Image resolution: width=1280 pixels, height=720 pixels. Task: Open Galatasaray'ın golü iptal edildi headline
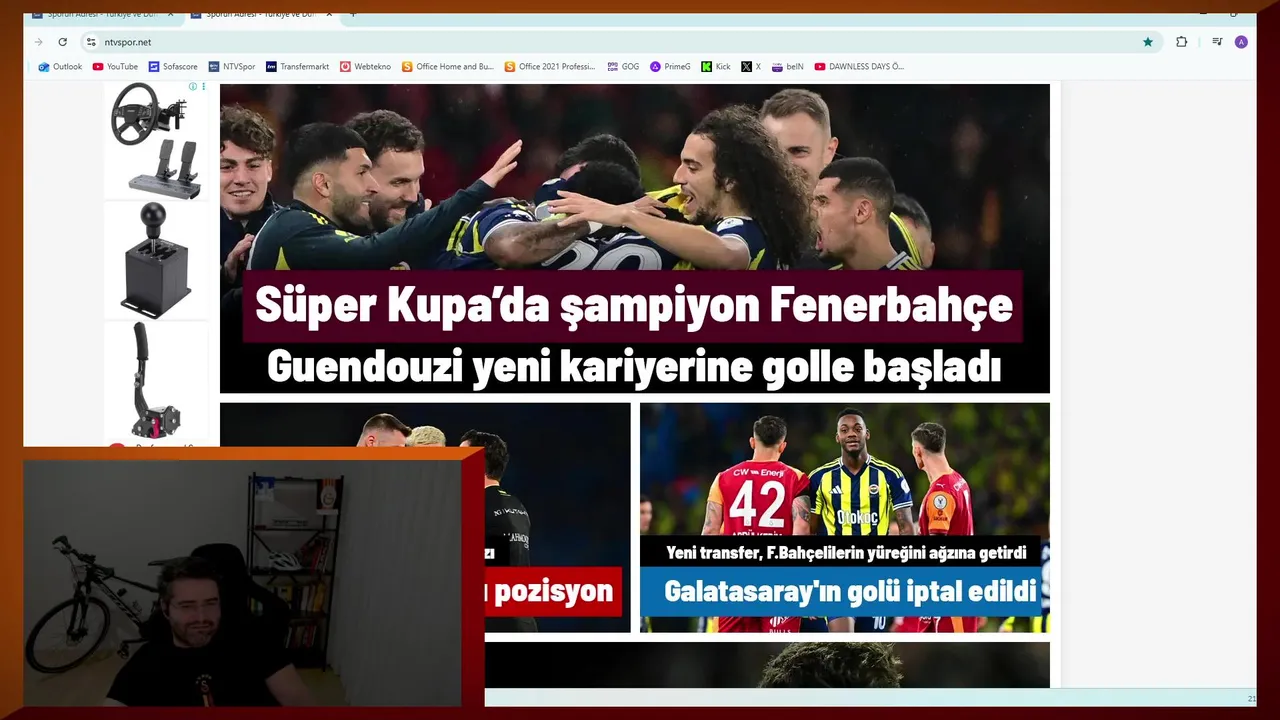(849, 592)
